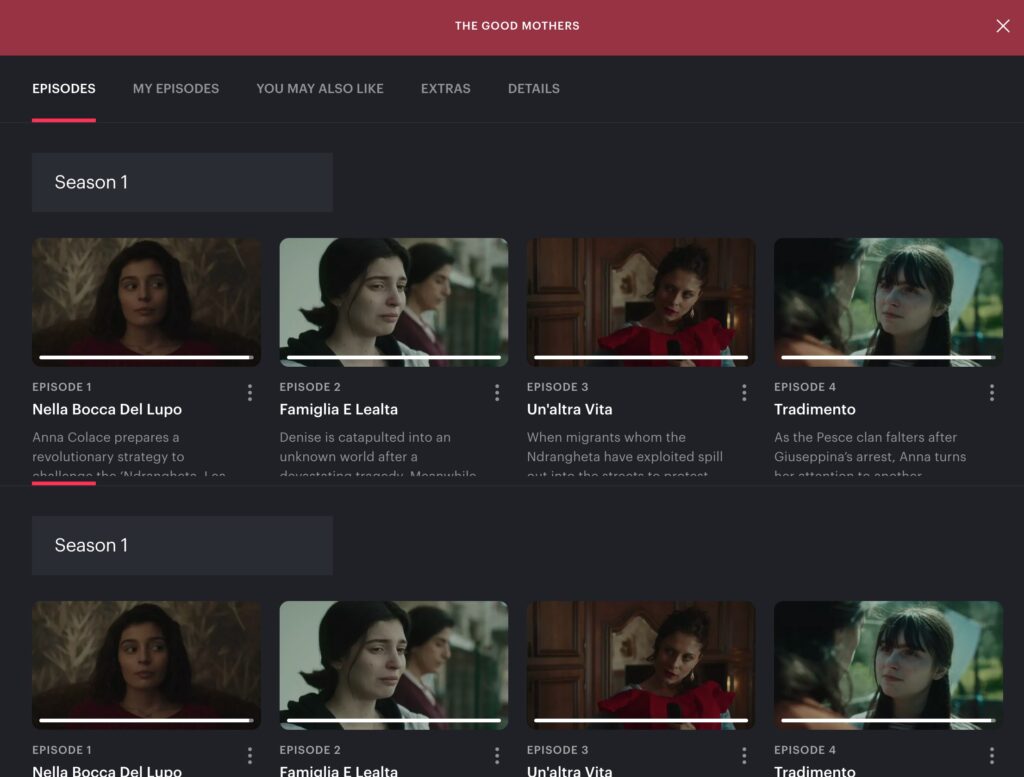Expand the second Season 1 selector
The image size is (1024, 777).
[x=182, y=545]
